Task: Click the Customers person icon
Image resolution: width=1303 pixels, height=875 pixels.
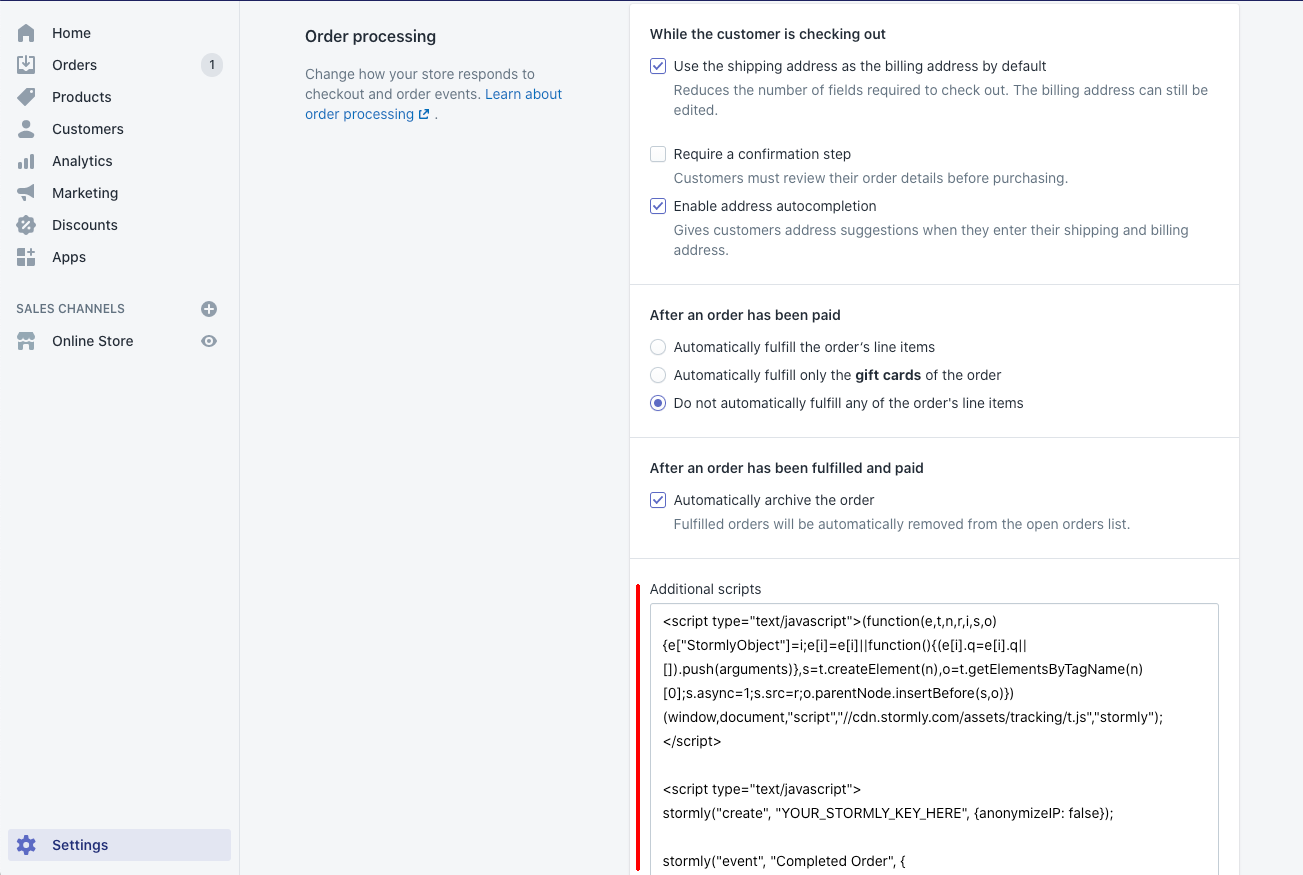Action: pos(26,129)
